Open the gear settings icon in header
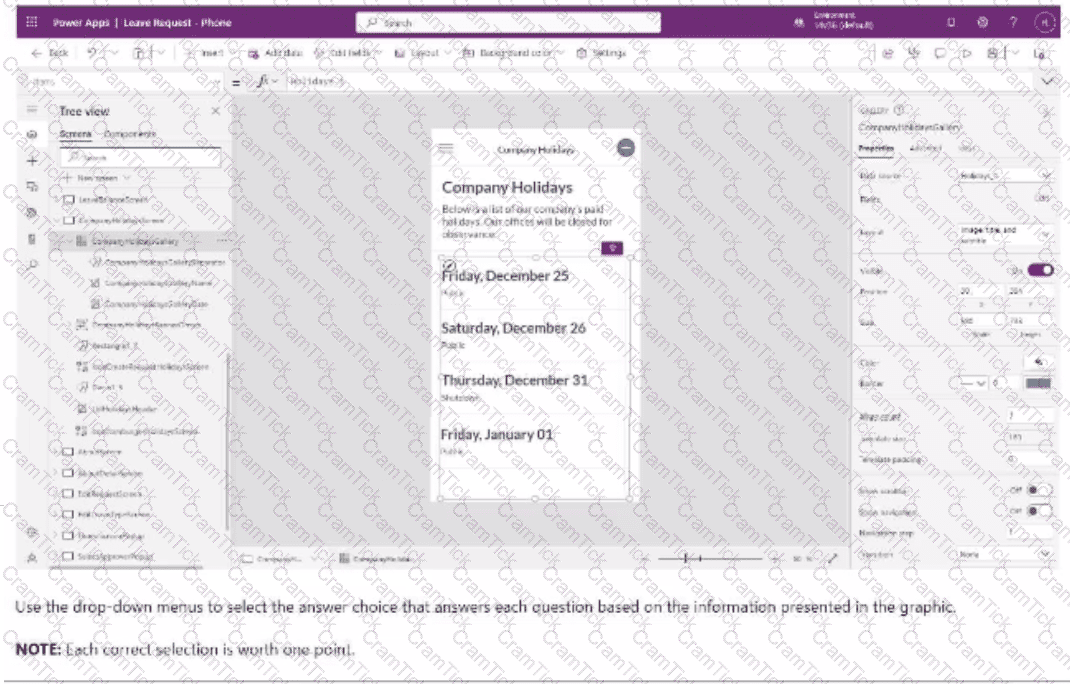The width and height of the screenshot is (1070, 684). click(x=982, y=23)
